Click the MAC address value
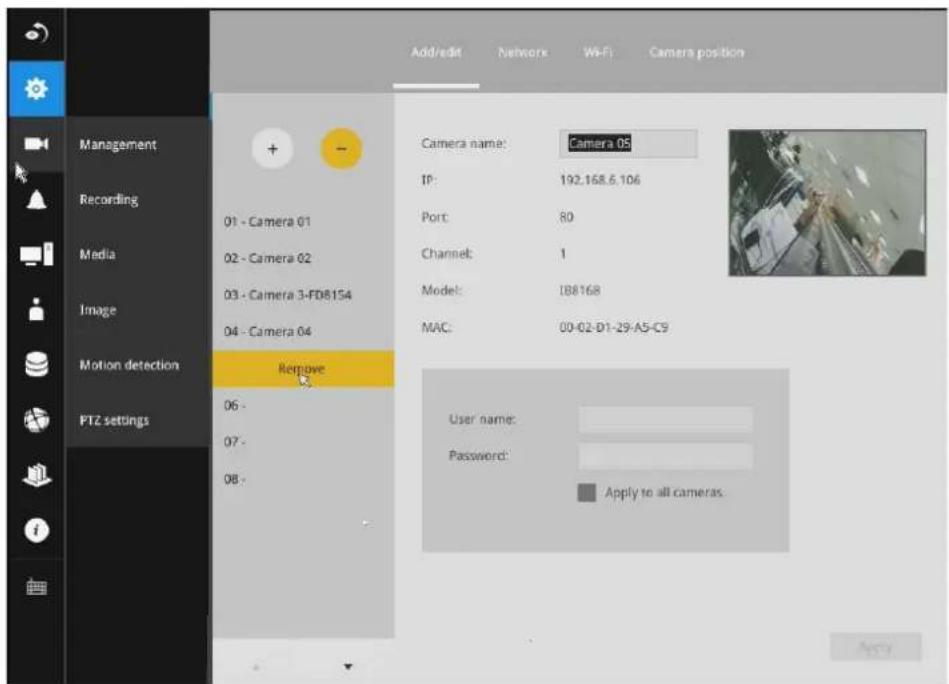Image resolution: width=949 pixels, height=684 pixels. tap(614, 327)
